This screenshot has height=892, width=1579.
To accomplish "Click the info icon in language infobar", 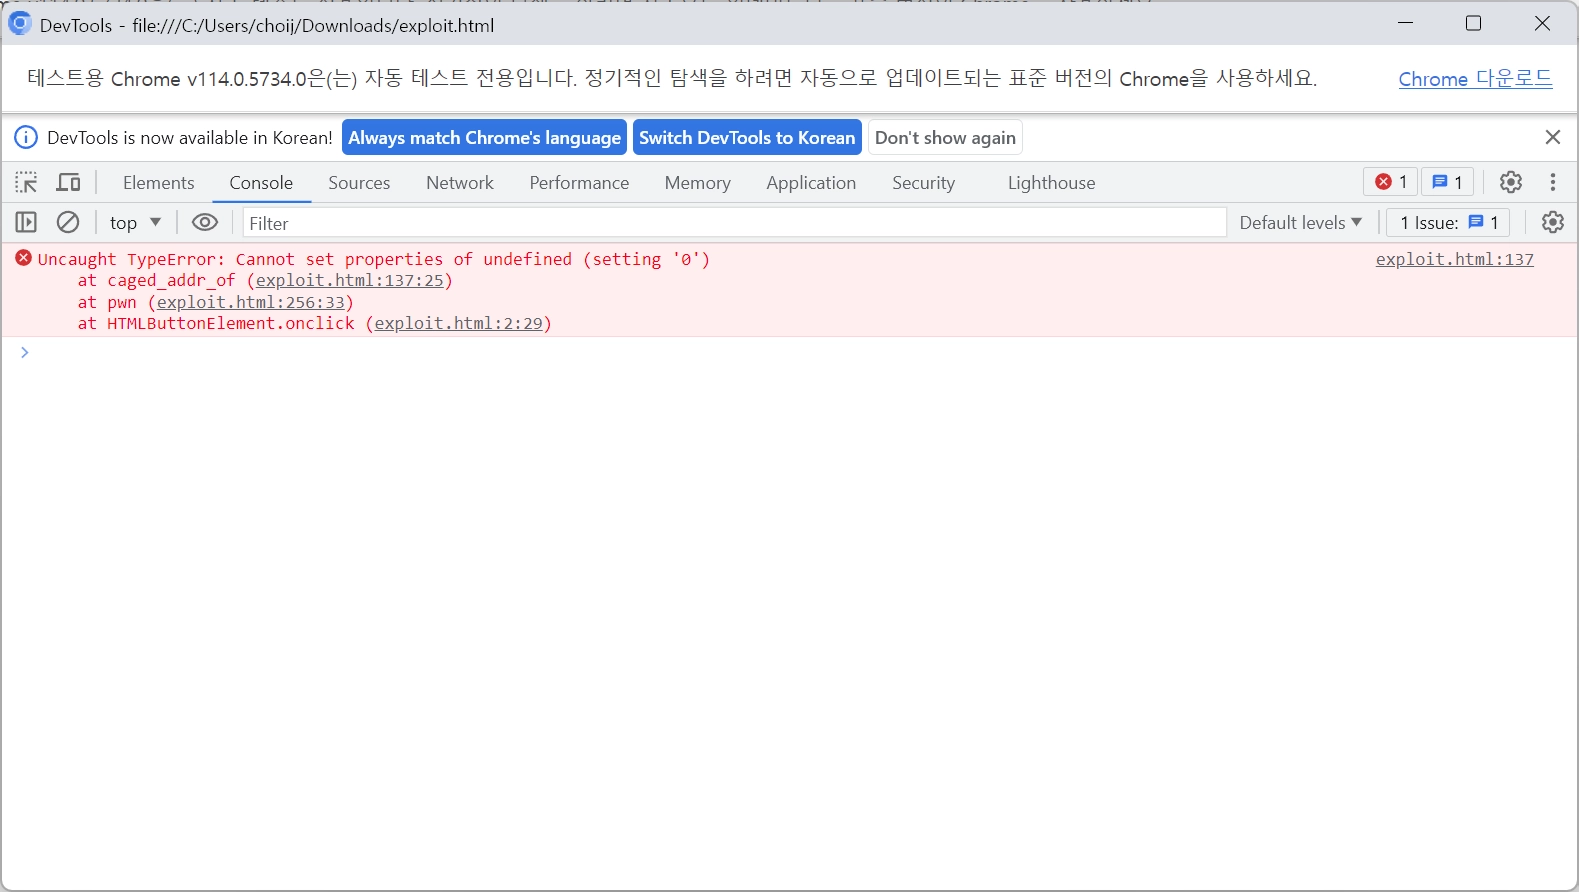I will pos(26,138).
